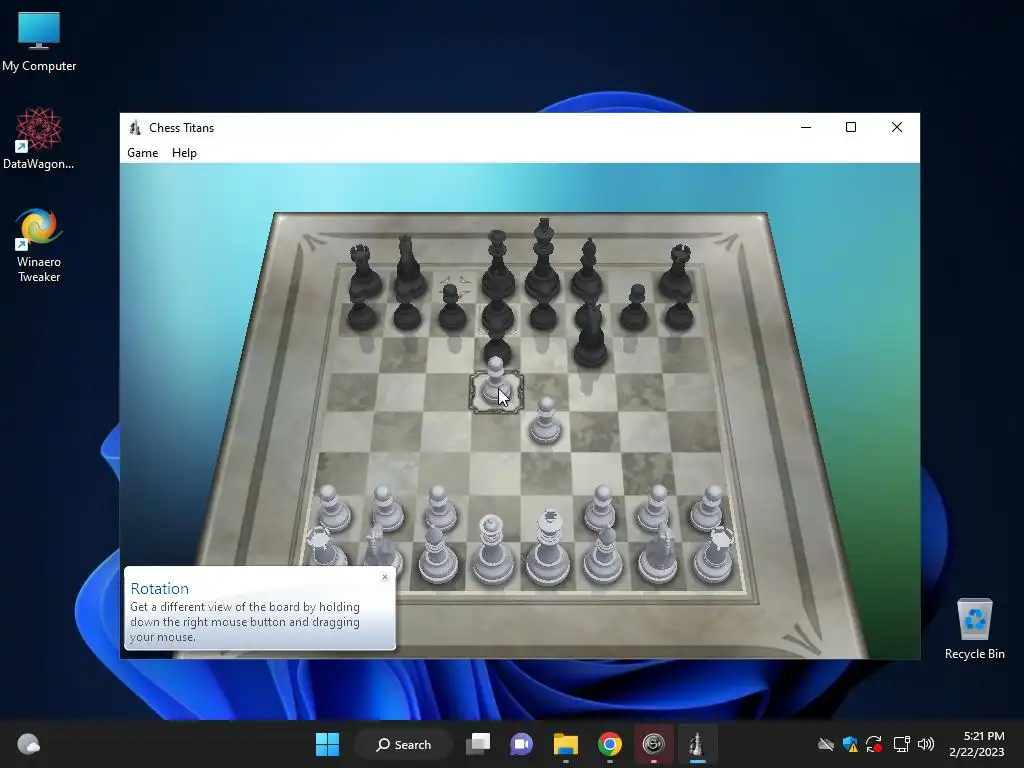Viewport: 1024px width, 768px height.
Task: Click the Rotation tip heading text
Action: click(159, 588)
